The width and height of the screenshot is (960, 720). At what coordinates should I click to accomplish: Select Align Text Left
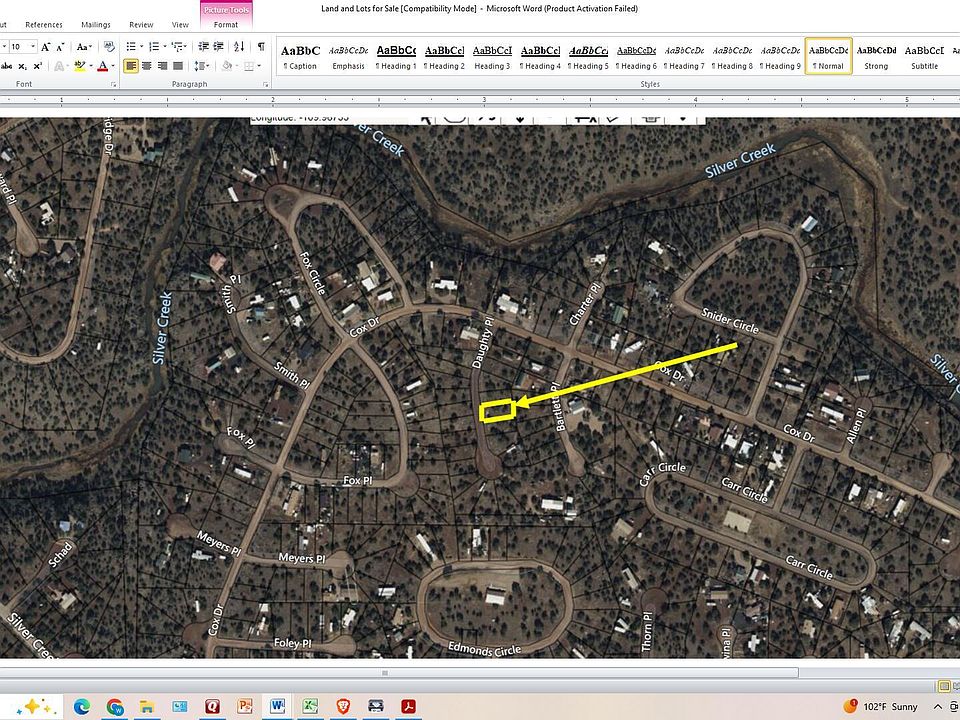point(130,66)
